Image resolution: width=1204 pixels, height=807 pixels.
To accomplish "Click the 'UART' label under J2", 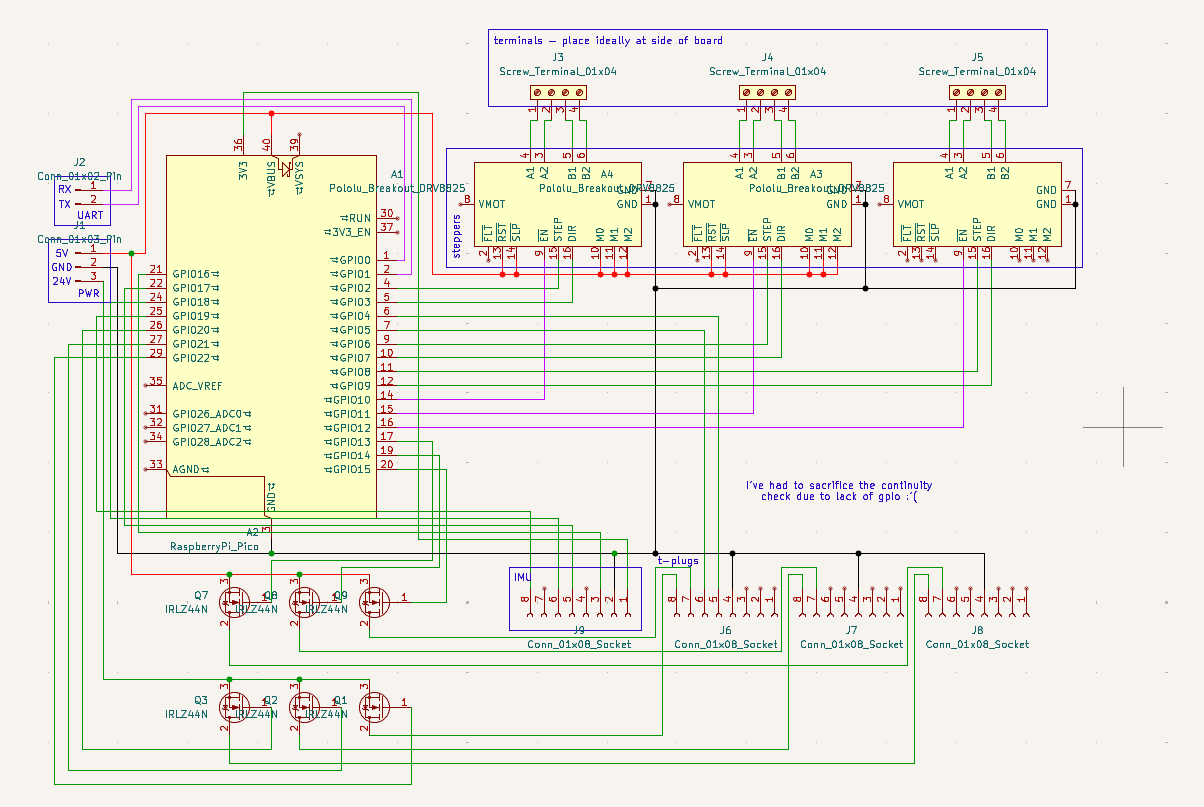I will point(90,215).
